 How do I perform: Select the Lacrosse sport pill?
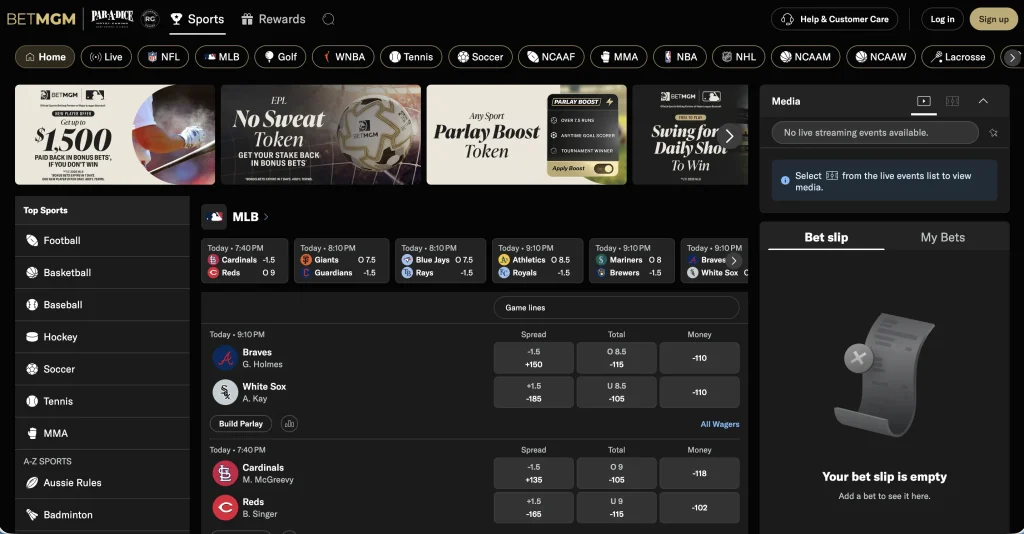point(957,57)
